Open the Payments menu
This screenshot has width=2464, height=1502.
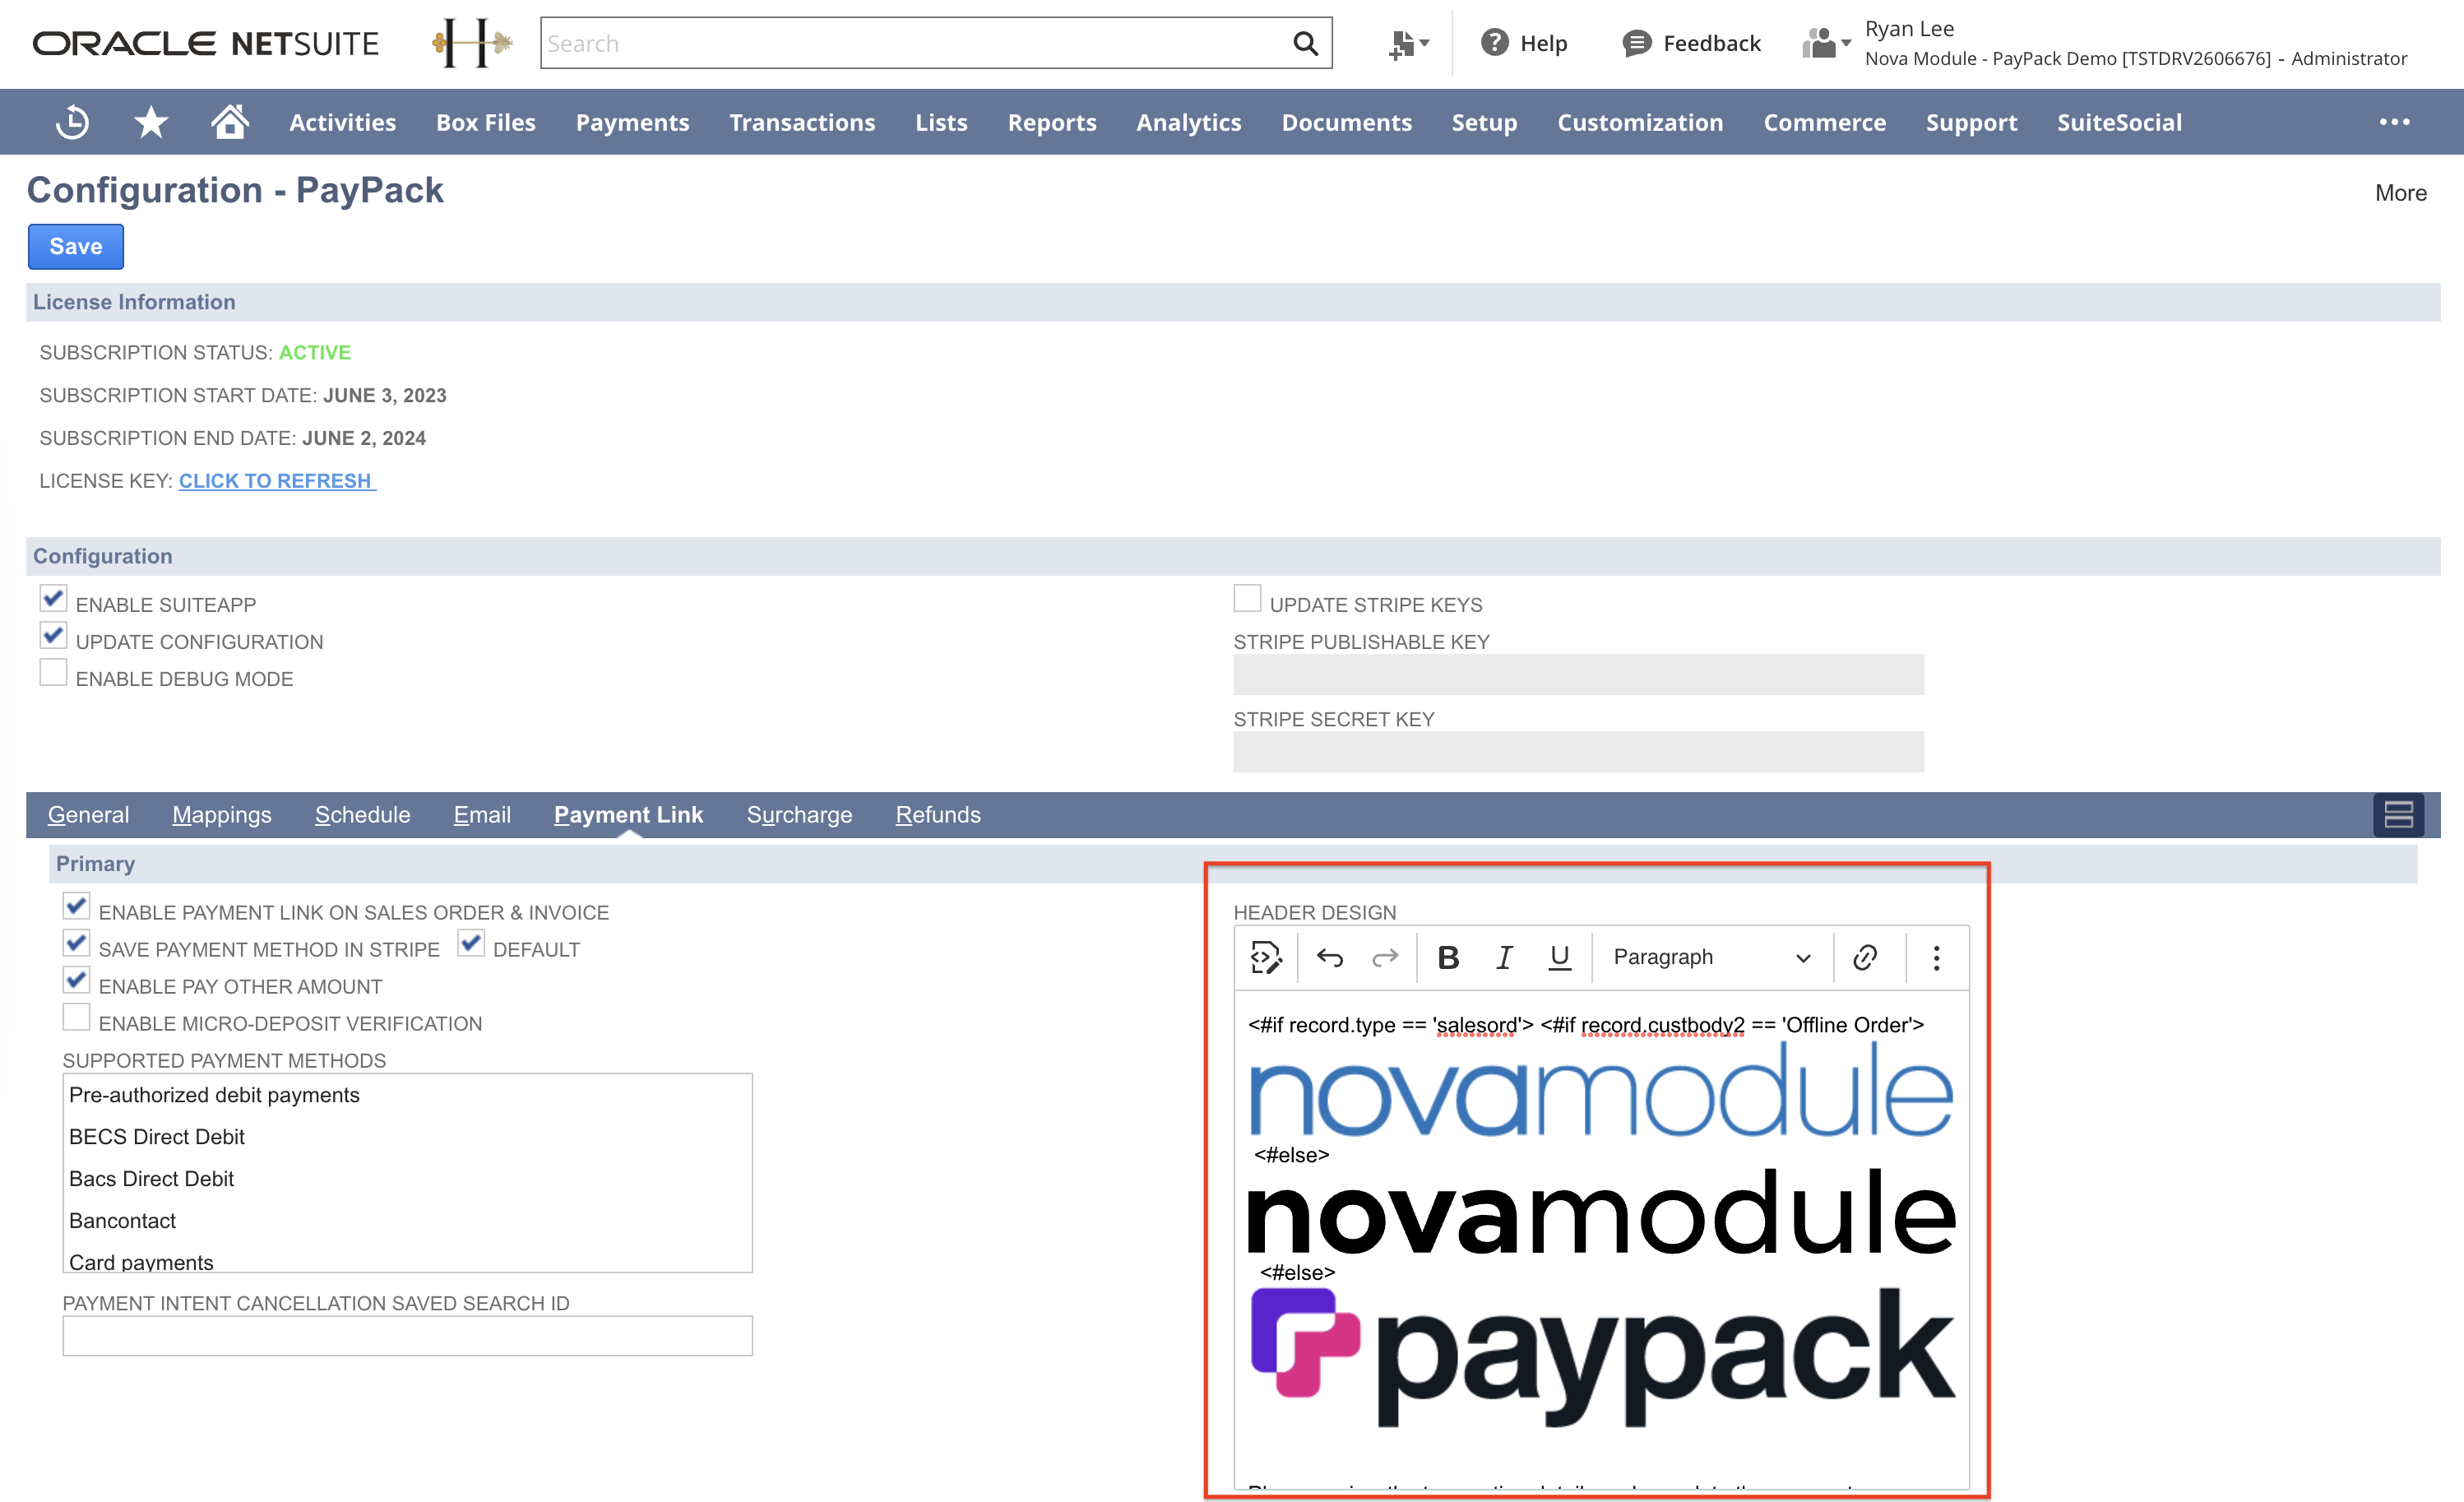click(x=632, y=122)
